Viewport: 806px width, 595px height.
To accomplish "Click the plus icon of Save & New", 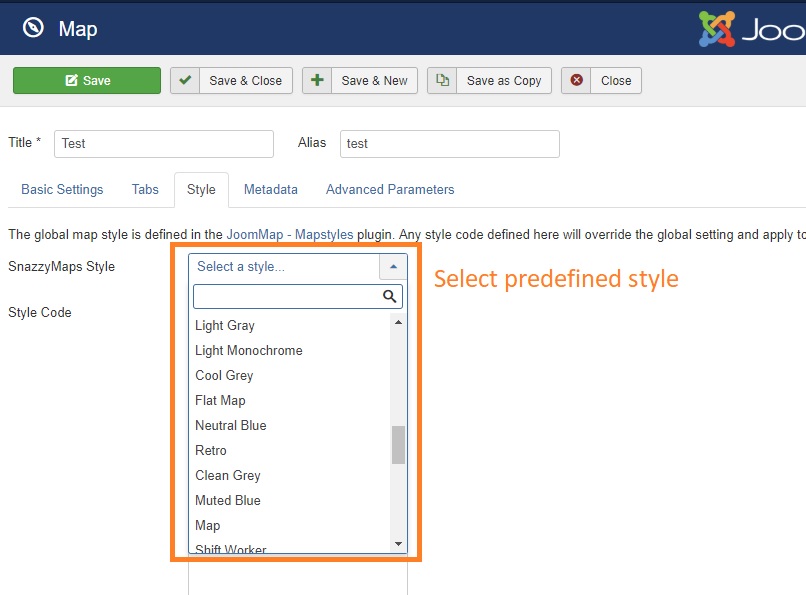I will [317, 80].
